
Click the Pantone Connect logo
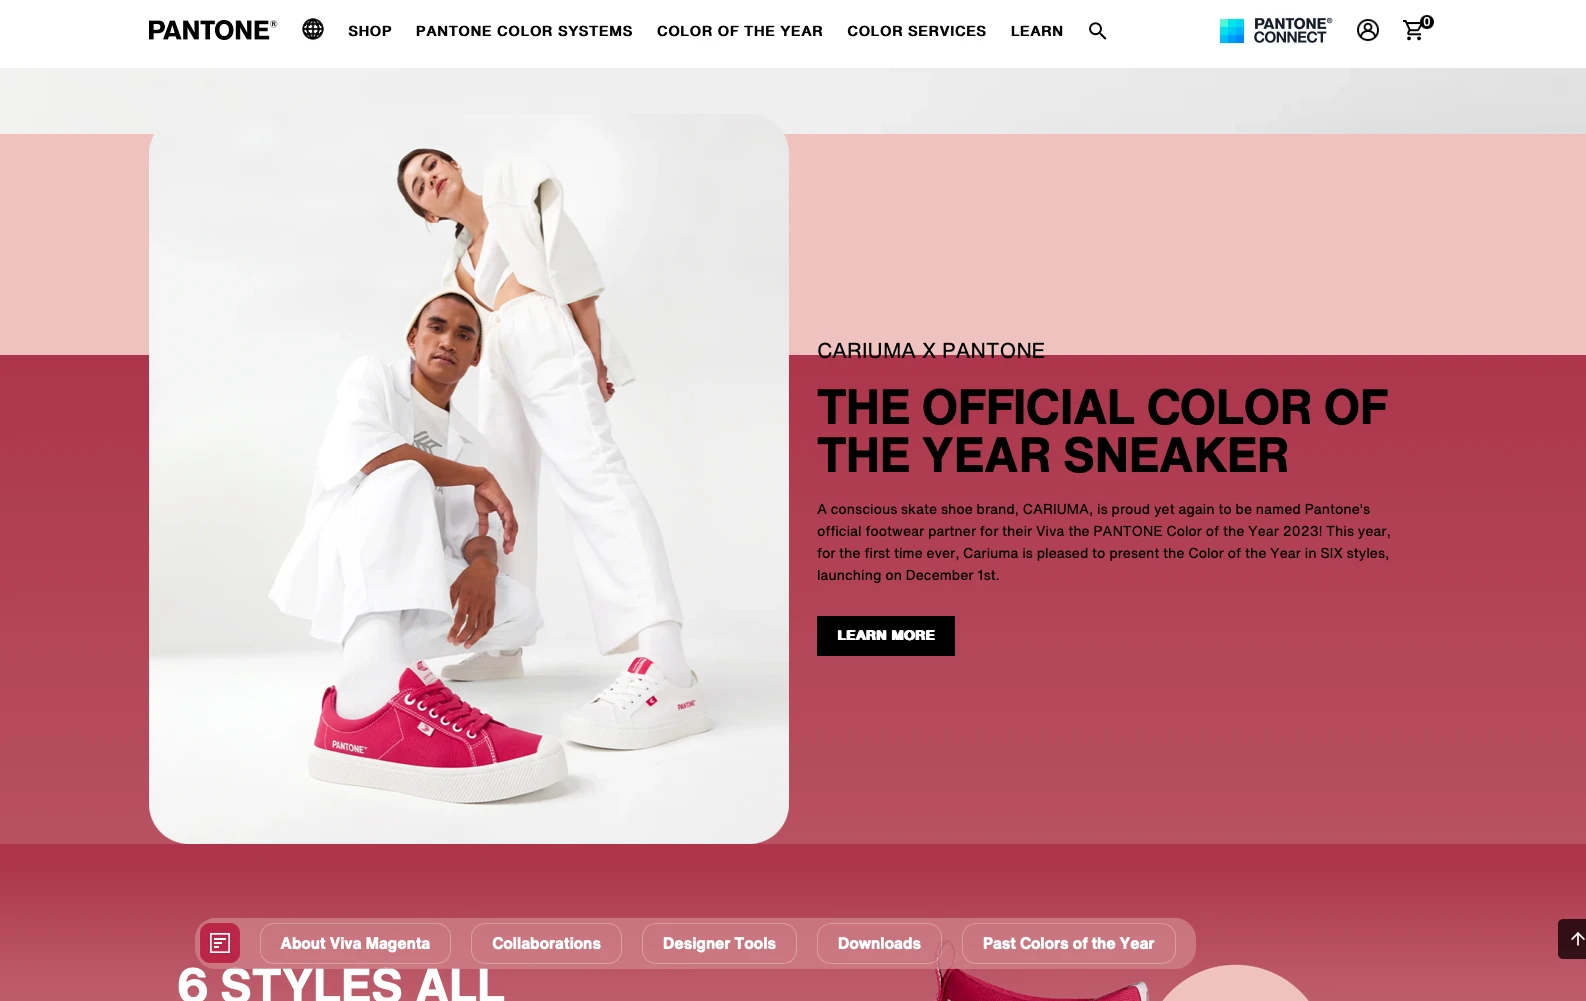(x=1275, y=31)
